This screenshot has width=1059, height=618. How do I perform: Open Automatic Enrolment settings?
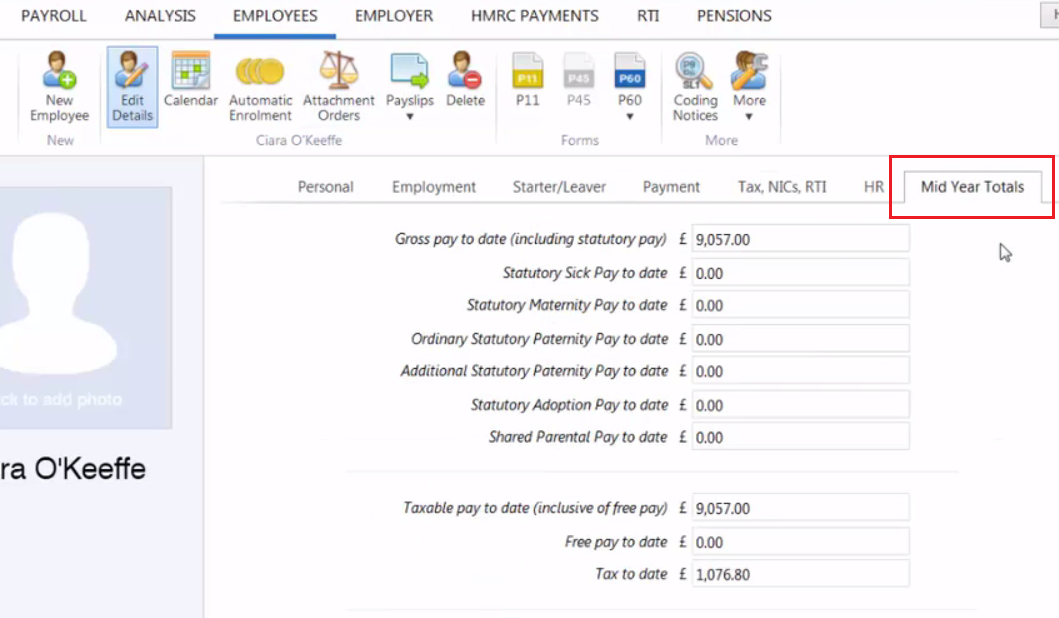[260, 86]
